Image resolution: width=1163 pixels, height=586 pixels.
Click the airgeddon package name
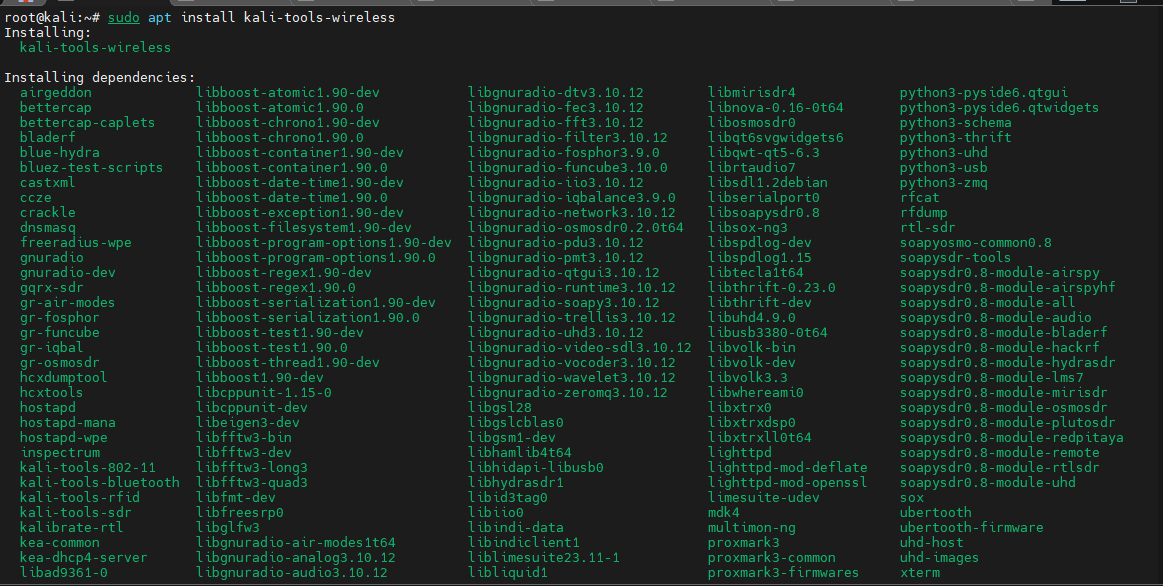pos(56,93)
